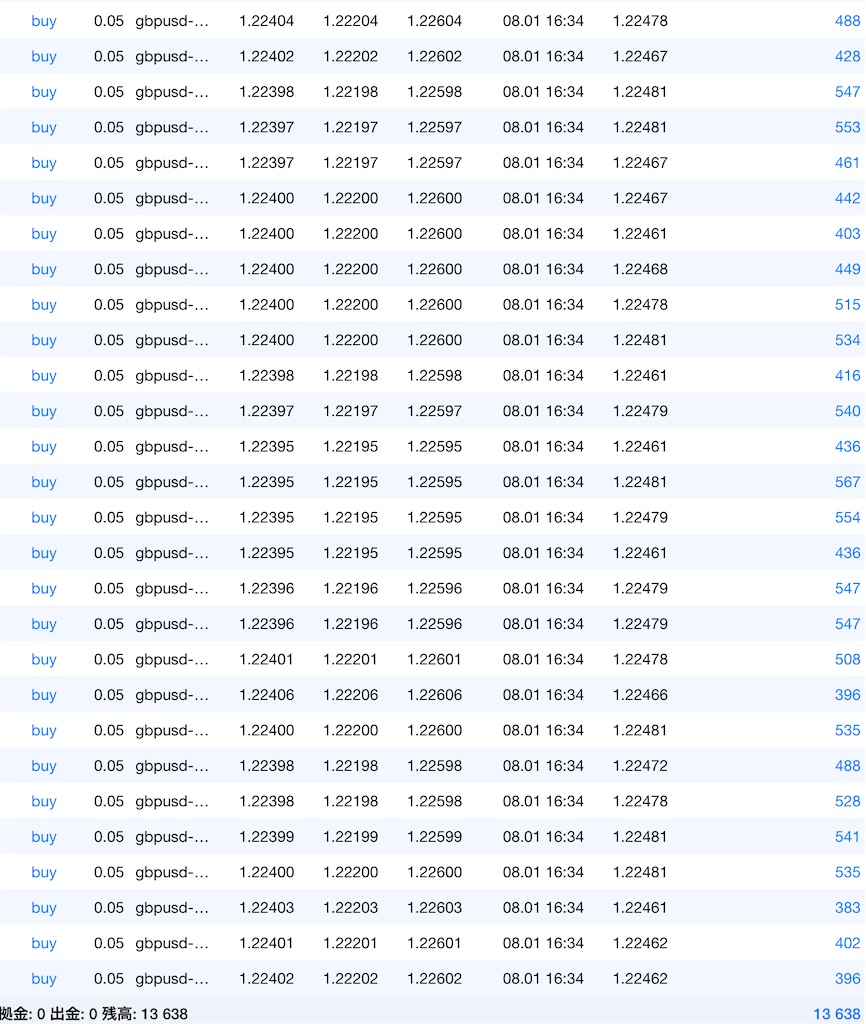Click the 08.01 16:34 time in the 442 profit row
This screenshot has width=866, height=1024.
click(543, 198)
